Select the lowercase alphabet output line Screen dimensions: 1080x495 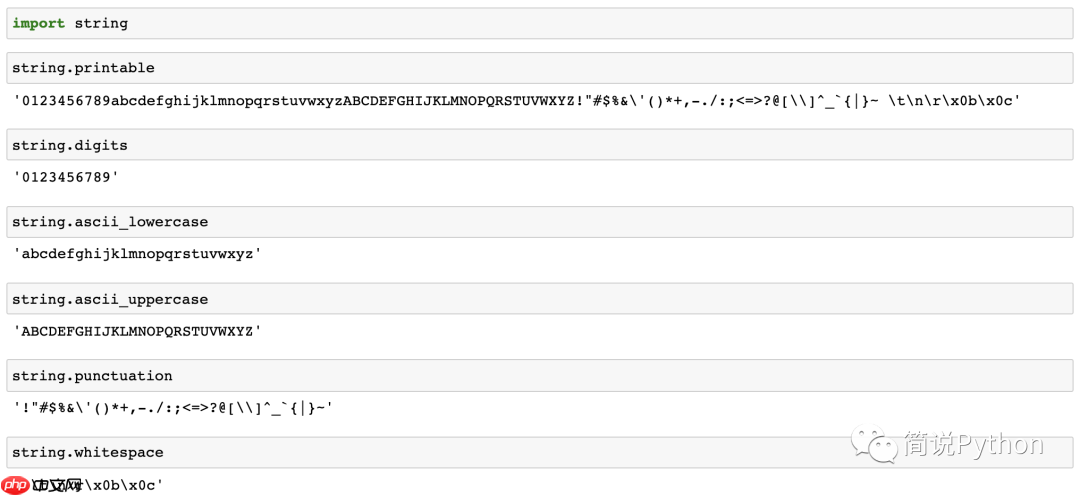137,254
